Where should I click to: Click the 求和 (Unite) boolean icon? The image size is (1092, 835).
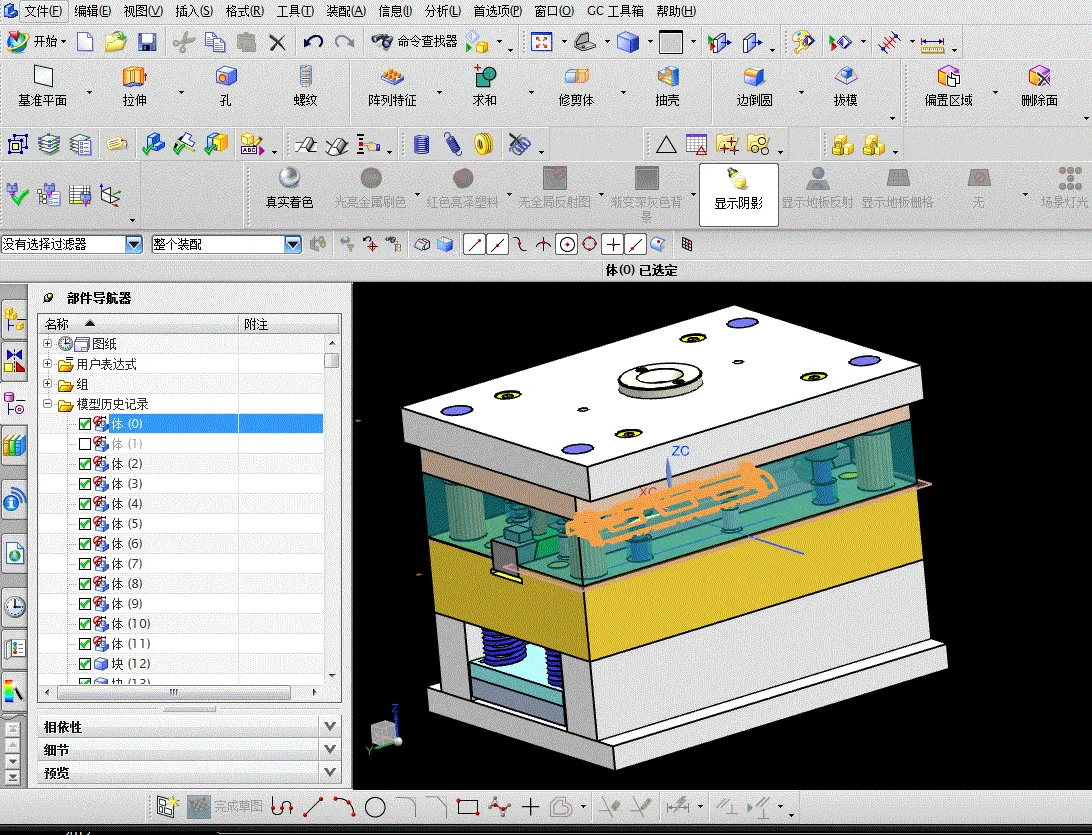click(x=485, y=77)
